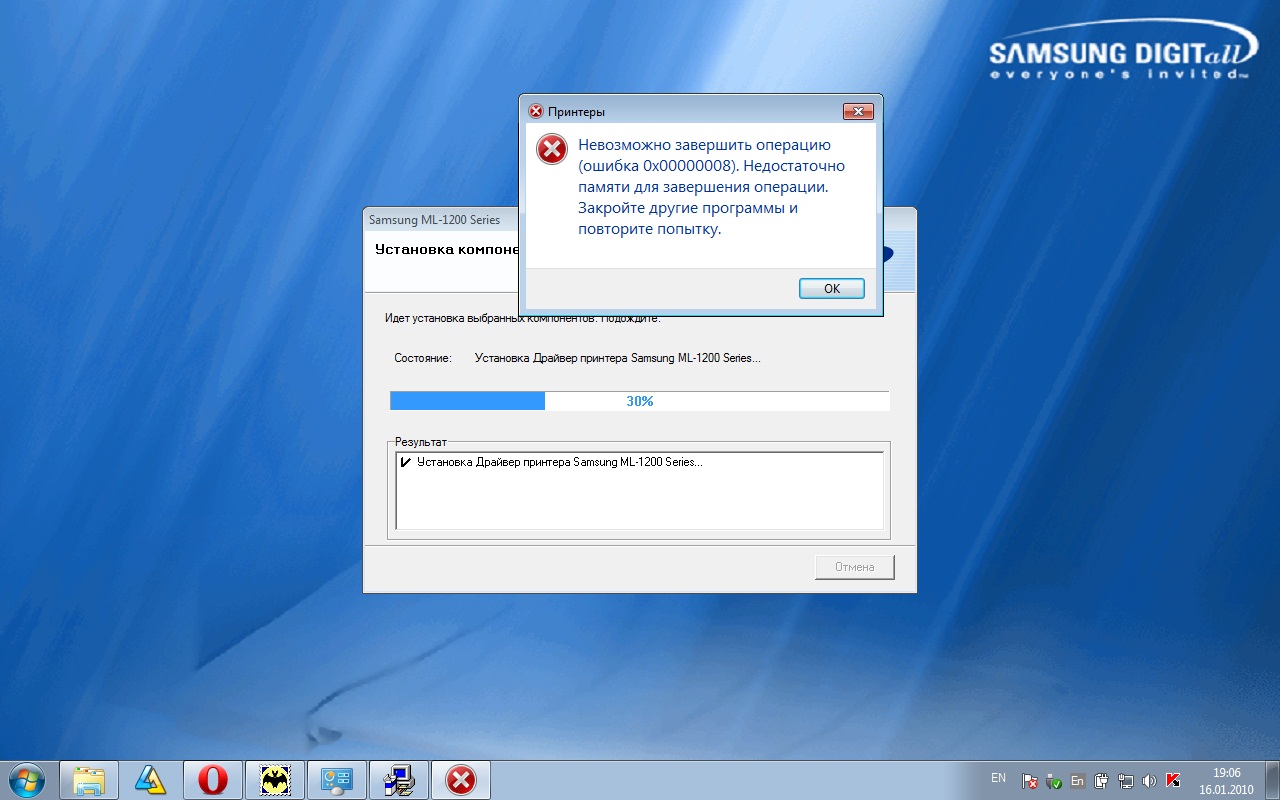Viewport: 1280px width, 800px height.
Task: Close the Принтеры error dialog
Action: [858, 111]
